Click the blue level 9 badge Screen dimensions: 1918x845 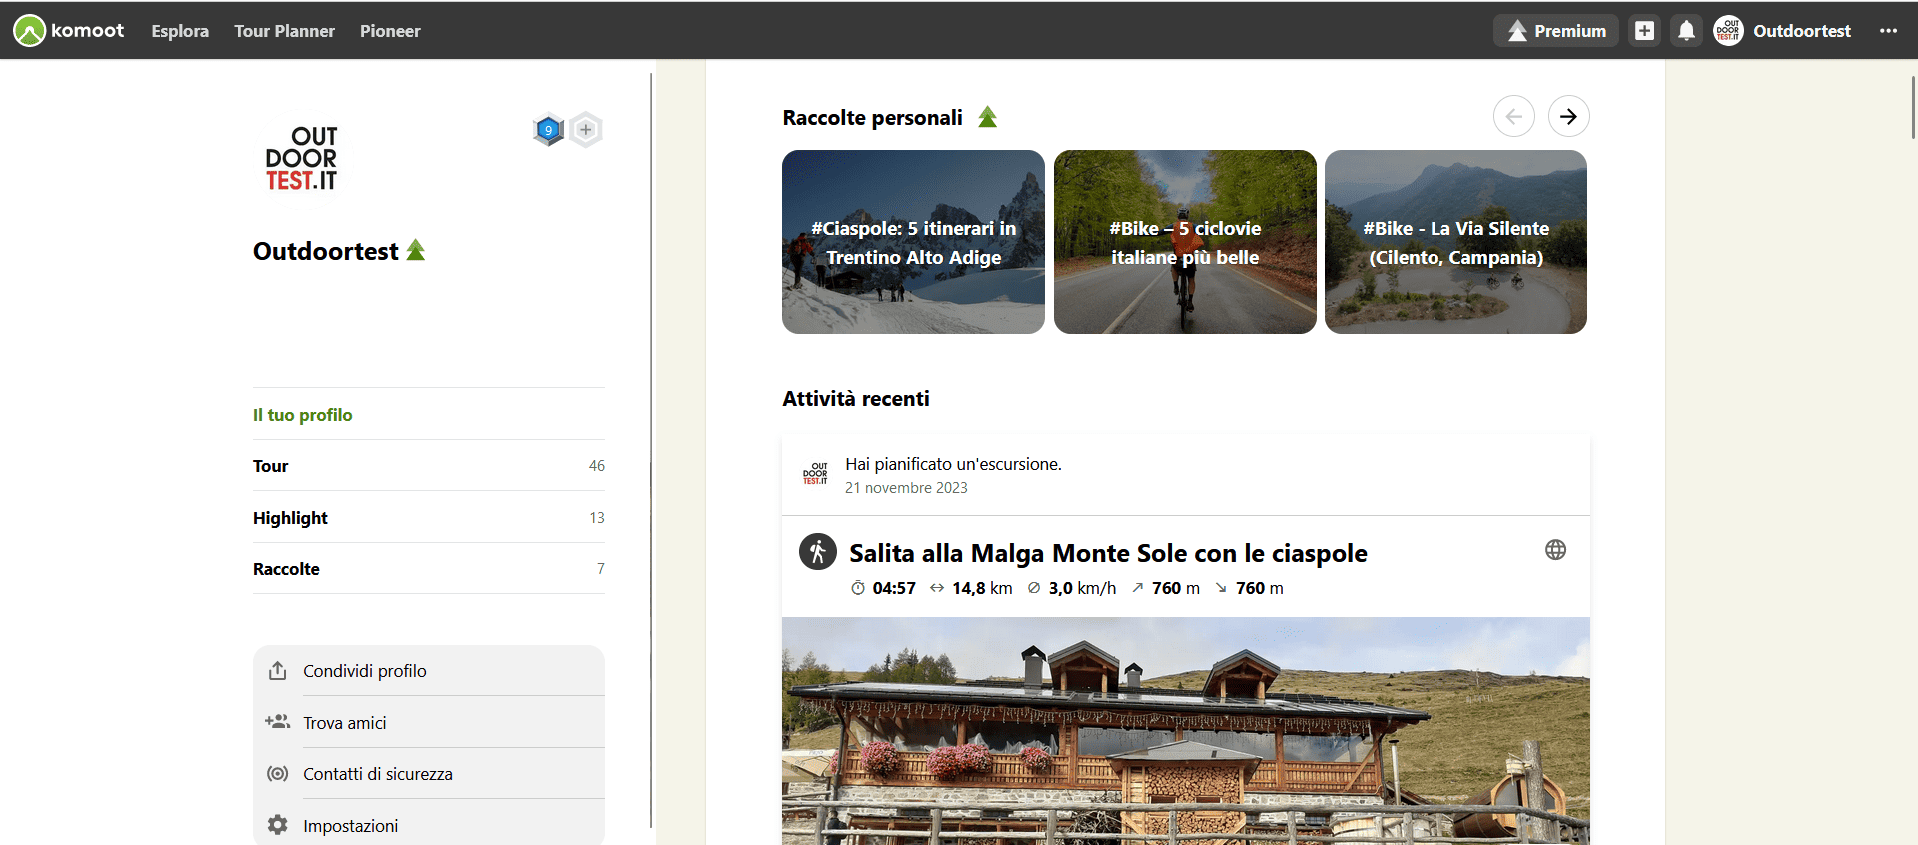pos(548,130)
